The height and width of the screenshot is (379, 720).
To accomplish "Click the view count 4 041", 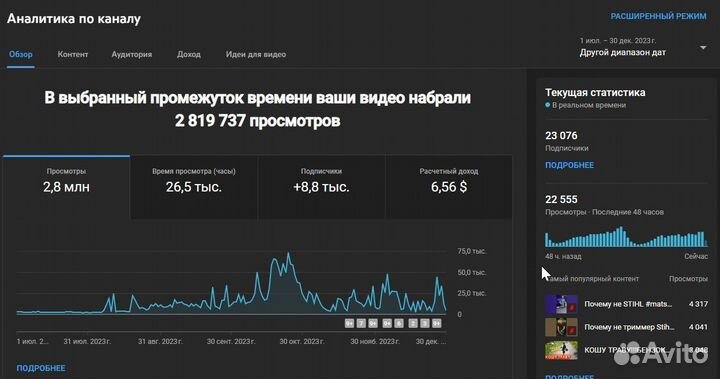I will click(x=698, y=327).
